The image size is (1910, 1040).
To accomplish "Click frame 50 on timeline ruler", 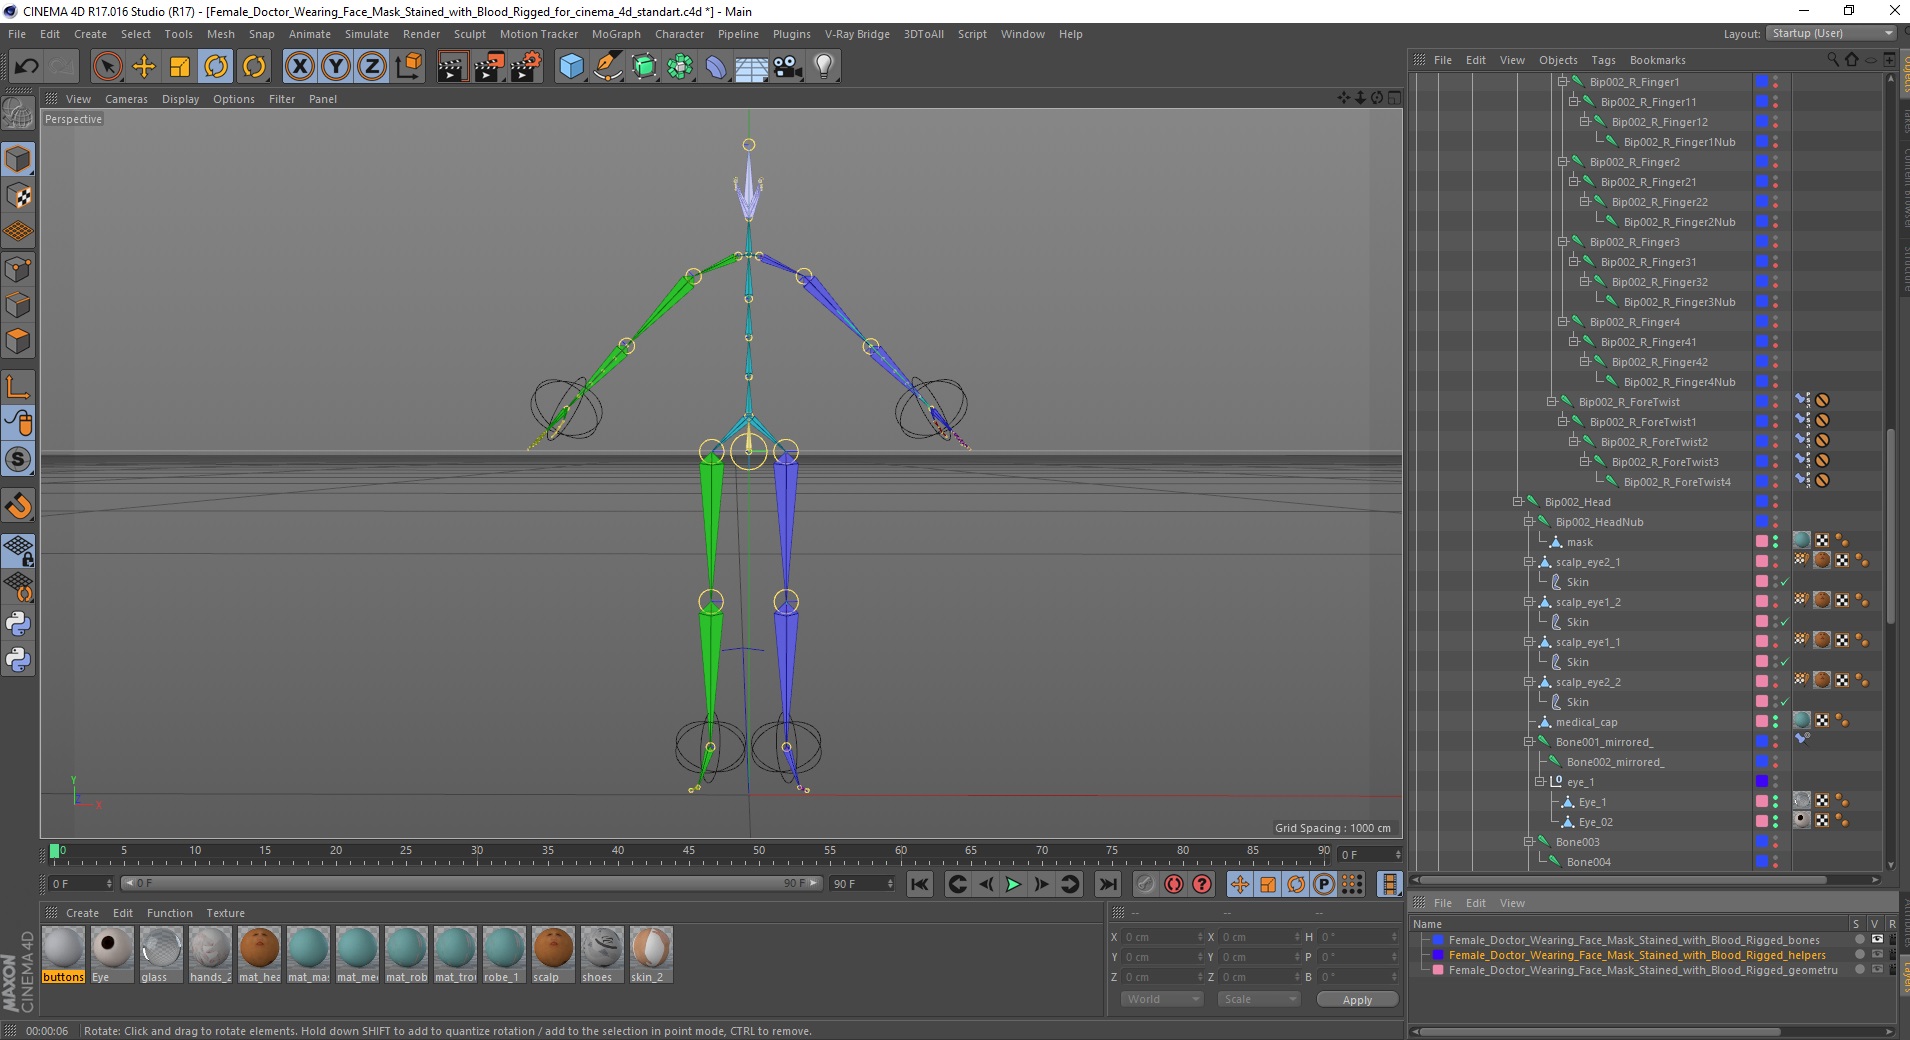I will pyautogui.click(x=759, y=852).
